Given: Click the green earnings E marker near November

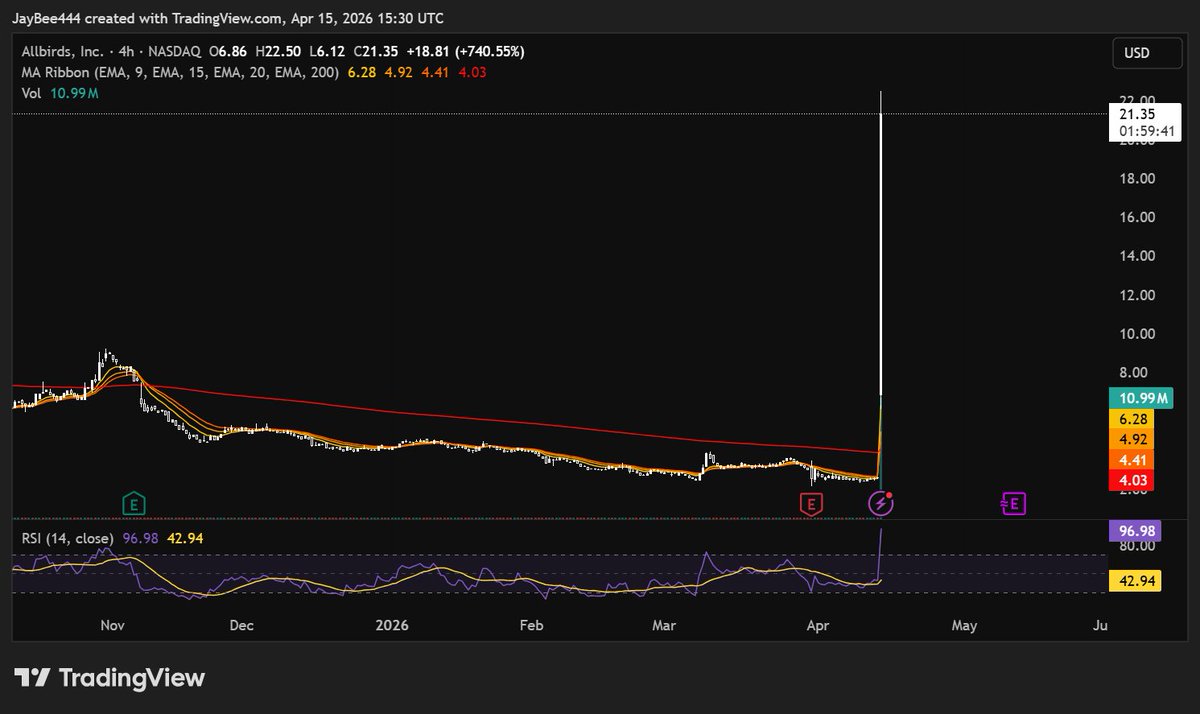Looking at the screenshot, I should click(132, 503).
